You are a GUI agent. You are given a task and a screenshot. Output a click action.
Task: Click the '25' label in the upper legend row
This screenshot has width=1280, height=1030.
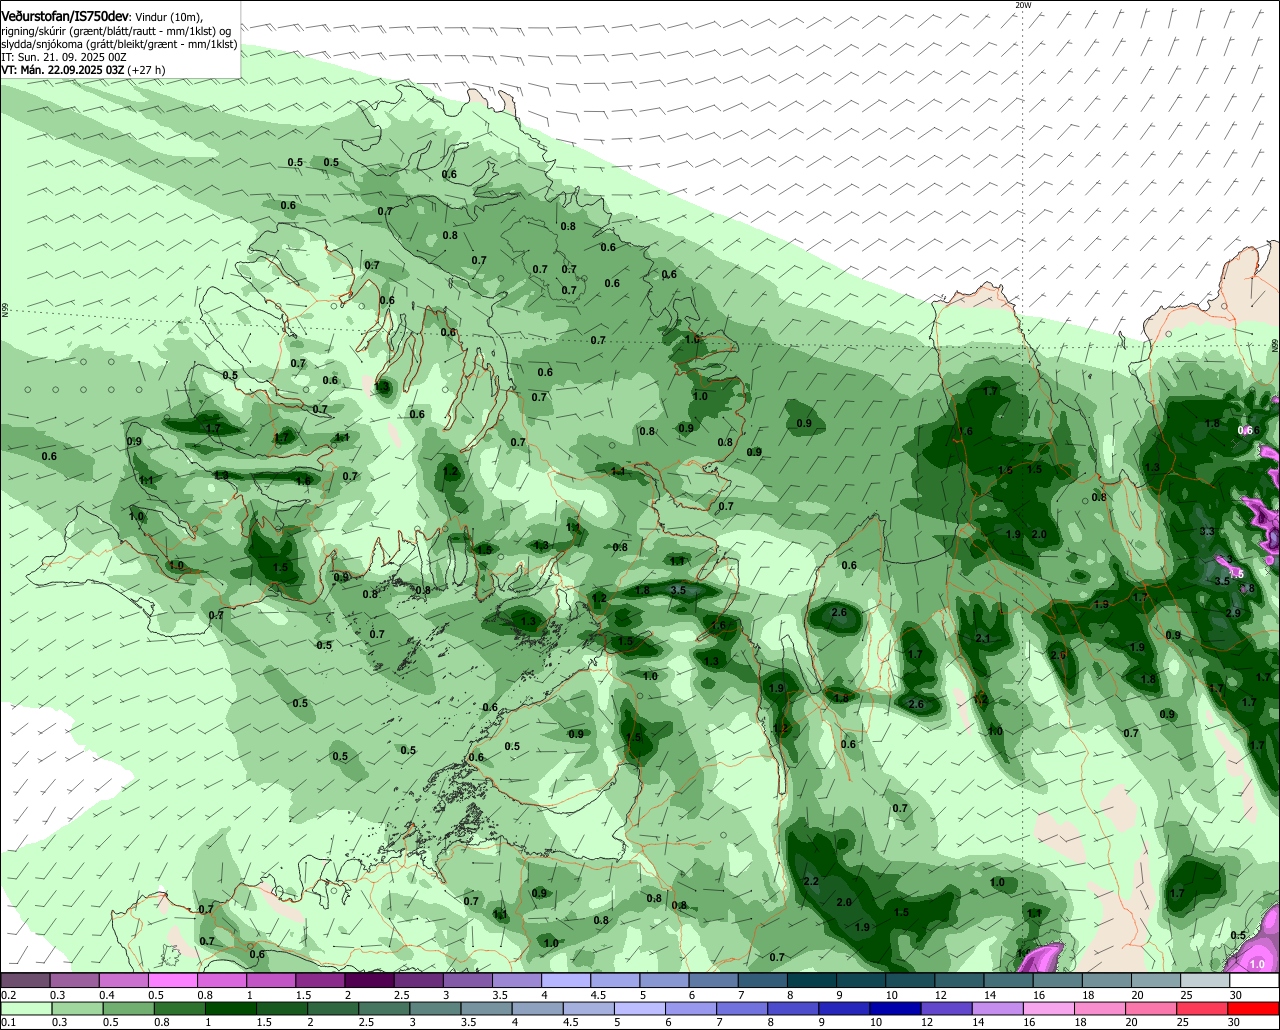(x=1187, y=995)
